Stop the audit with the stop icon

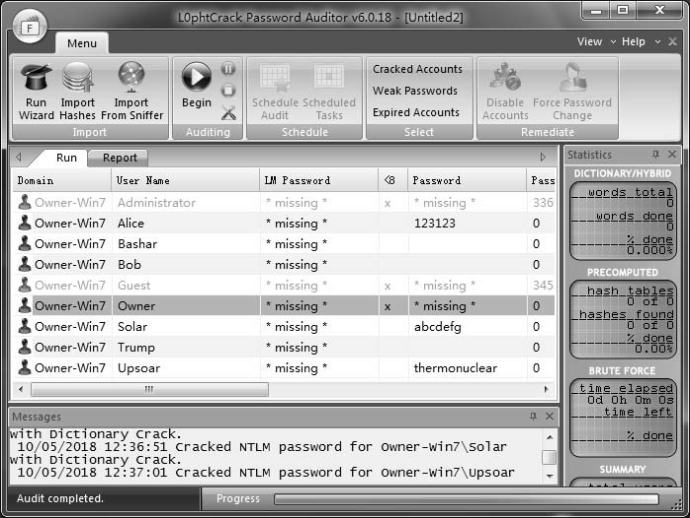pyautogui.click(x=228, y=91)
